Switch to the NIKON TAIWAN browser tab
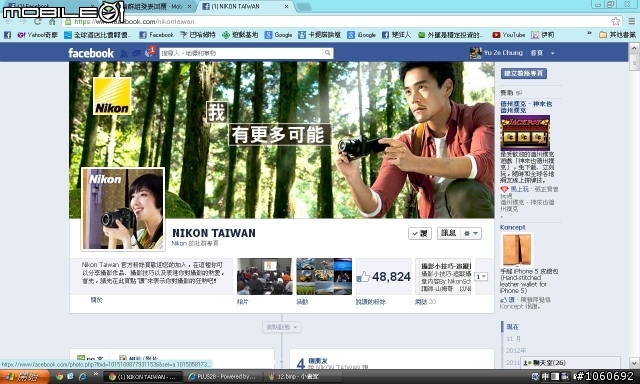Viewport: 640px width, 384px height. (x=245, y=7)
